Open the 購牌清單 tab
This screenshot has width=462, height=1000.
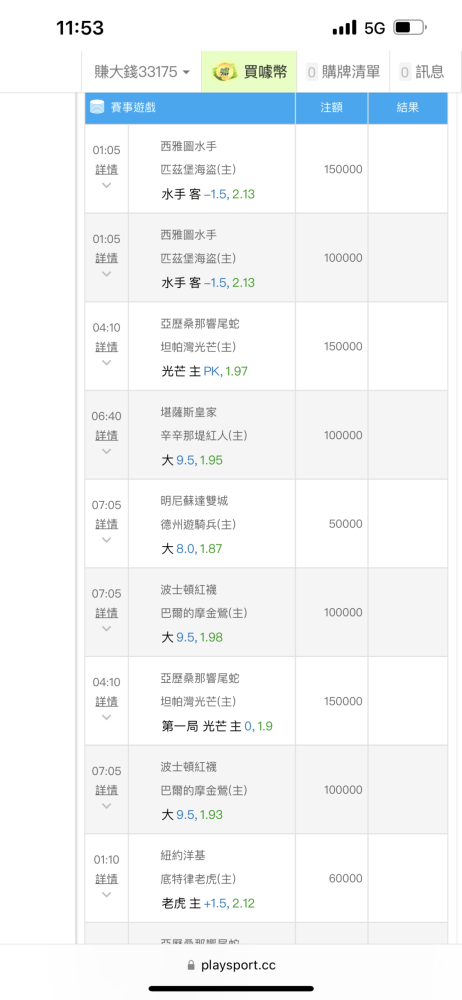tap(343, 71)
